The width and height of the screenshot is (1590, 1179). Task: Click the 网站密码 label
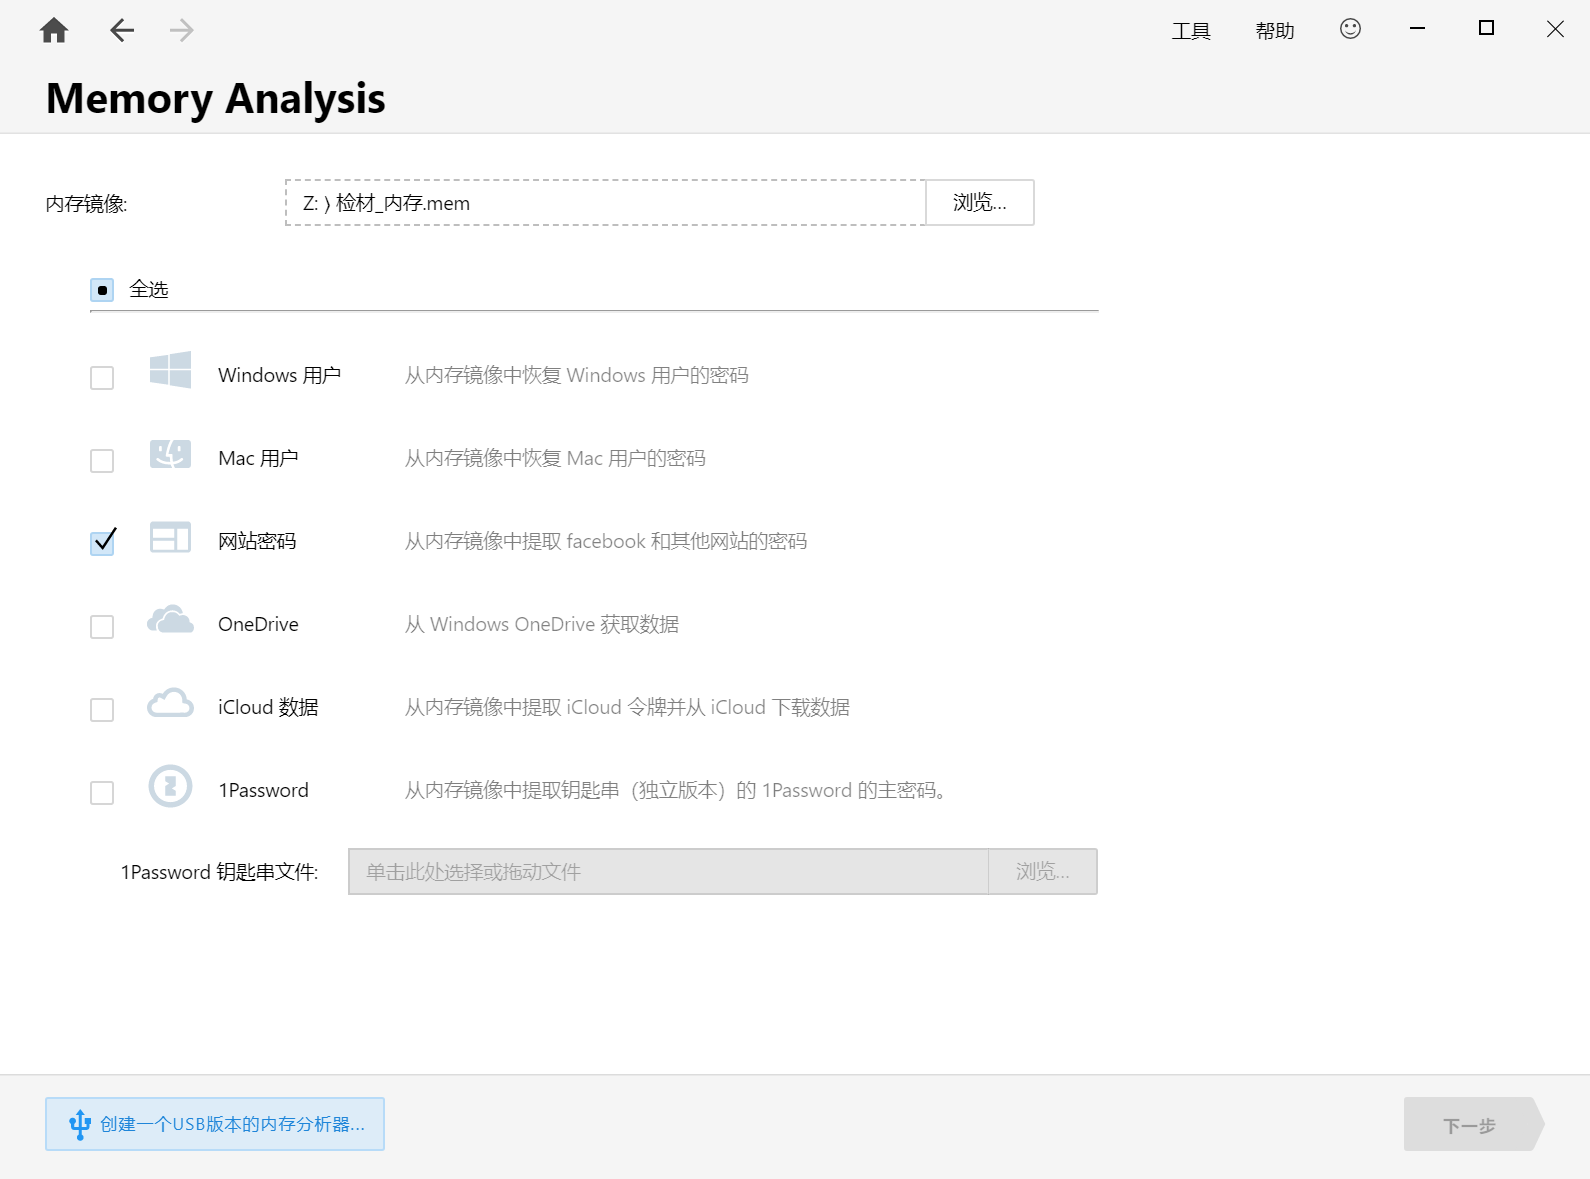click(x=257, y=542)
